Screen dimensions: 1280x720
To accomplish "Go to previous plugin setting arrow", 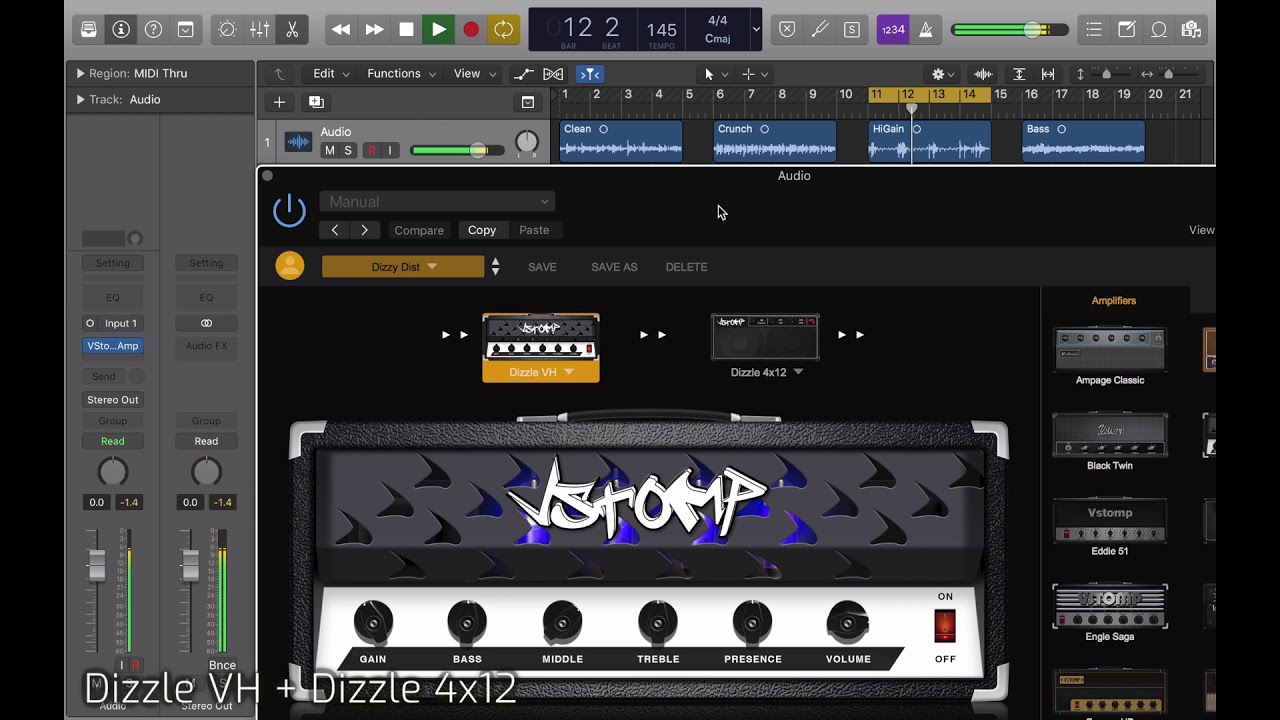I will click(335, 230).
